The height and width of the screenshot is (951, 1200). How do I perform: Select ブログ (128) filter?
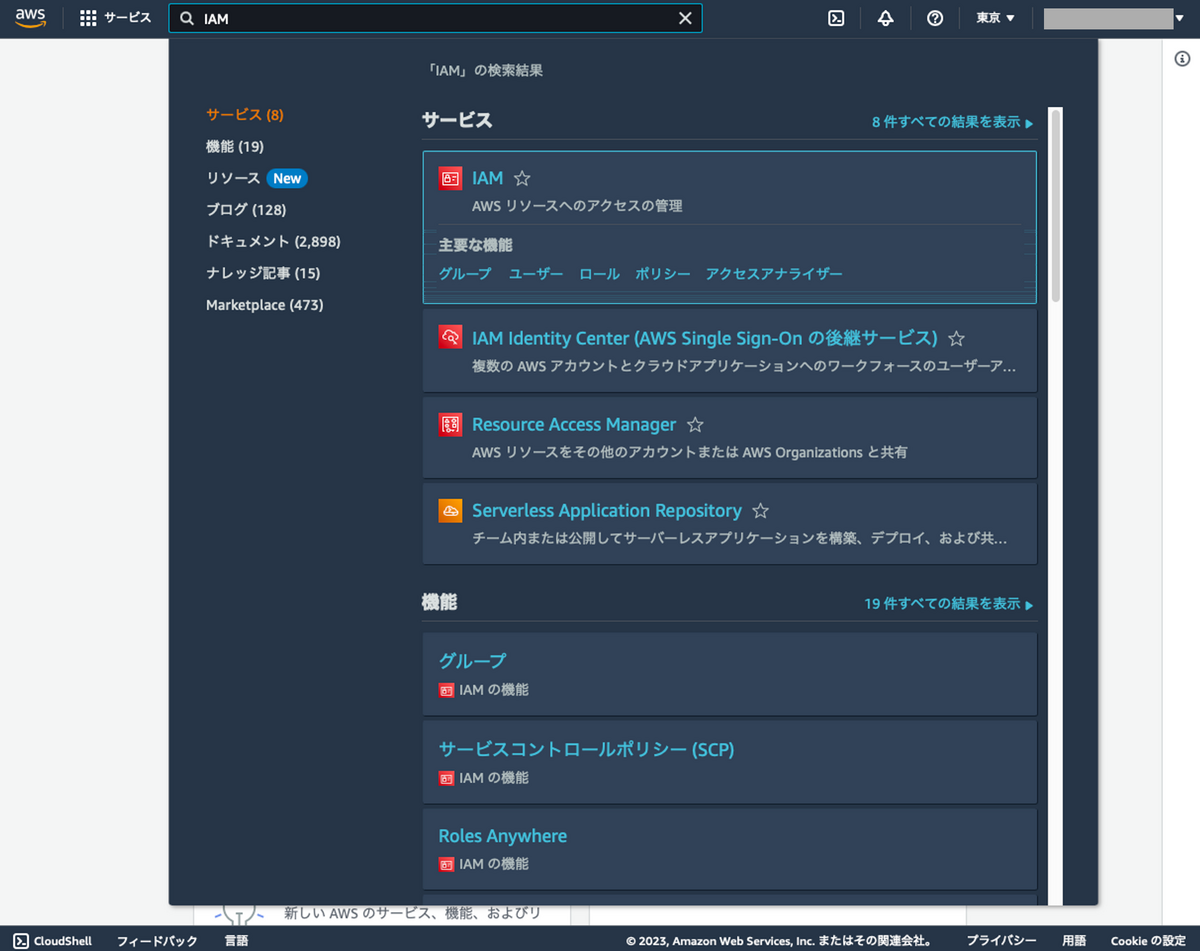coord(246,210)
